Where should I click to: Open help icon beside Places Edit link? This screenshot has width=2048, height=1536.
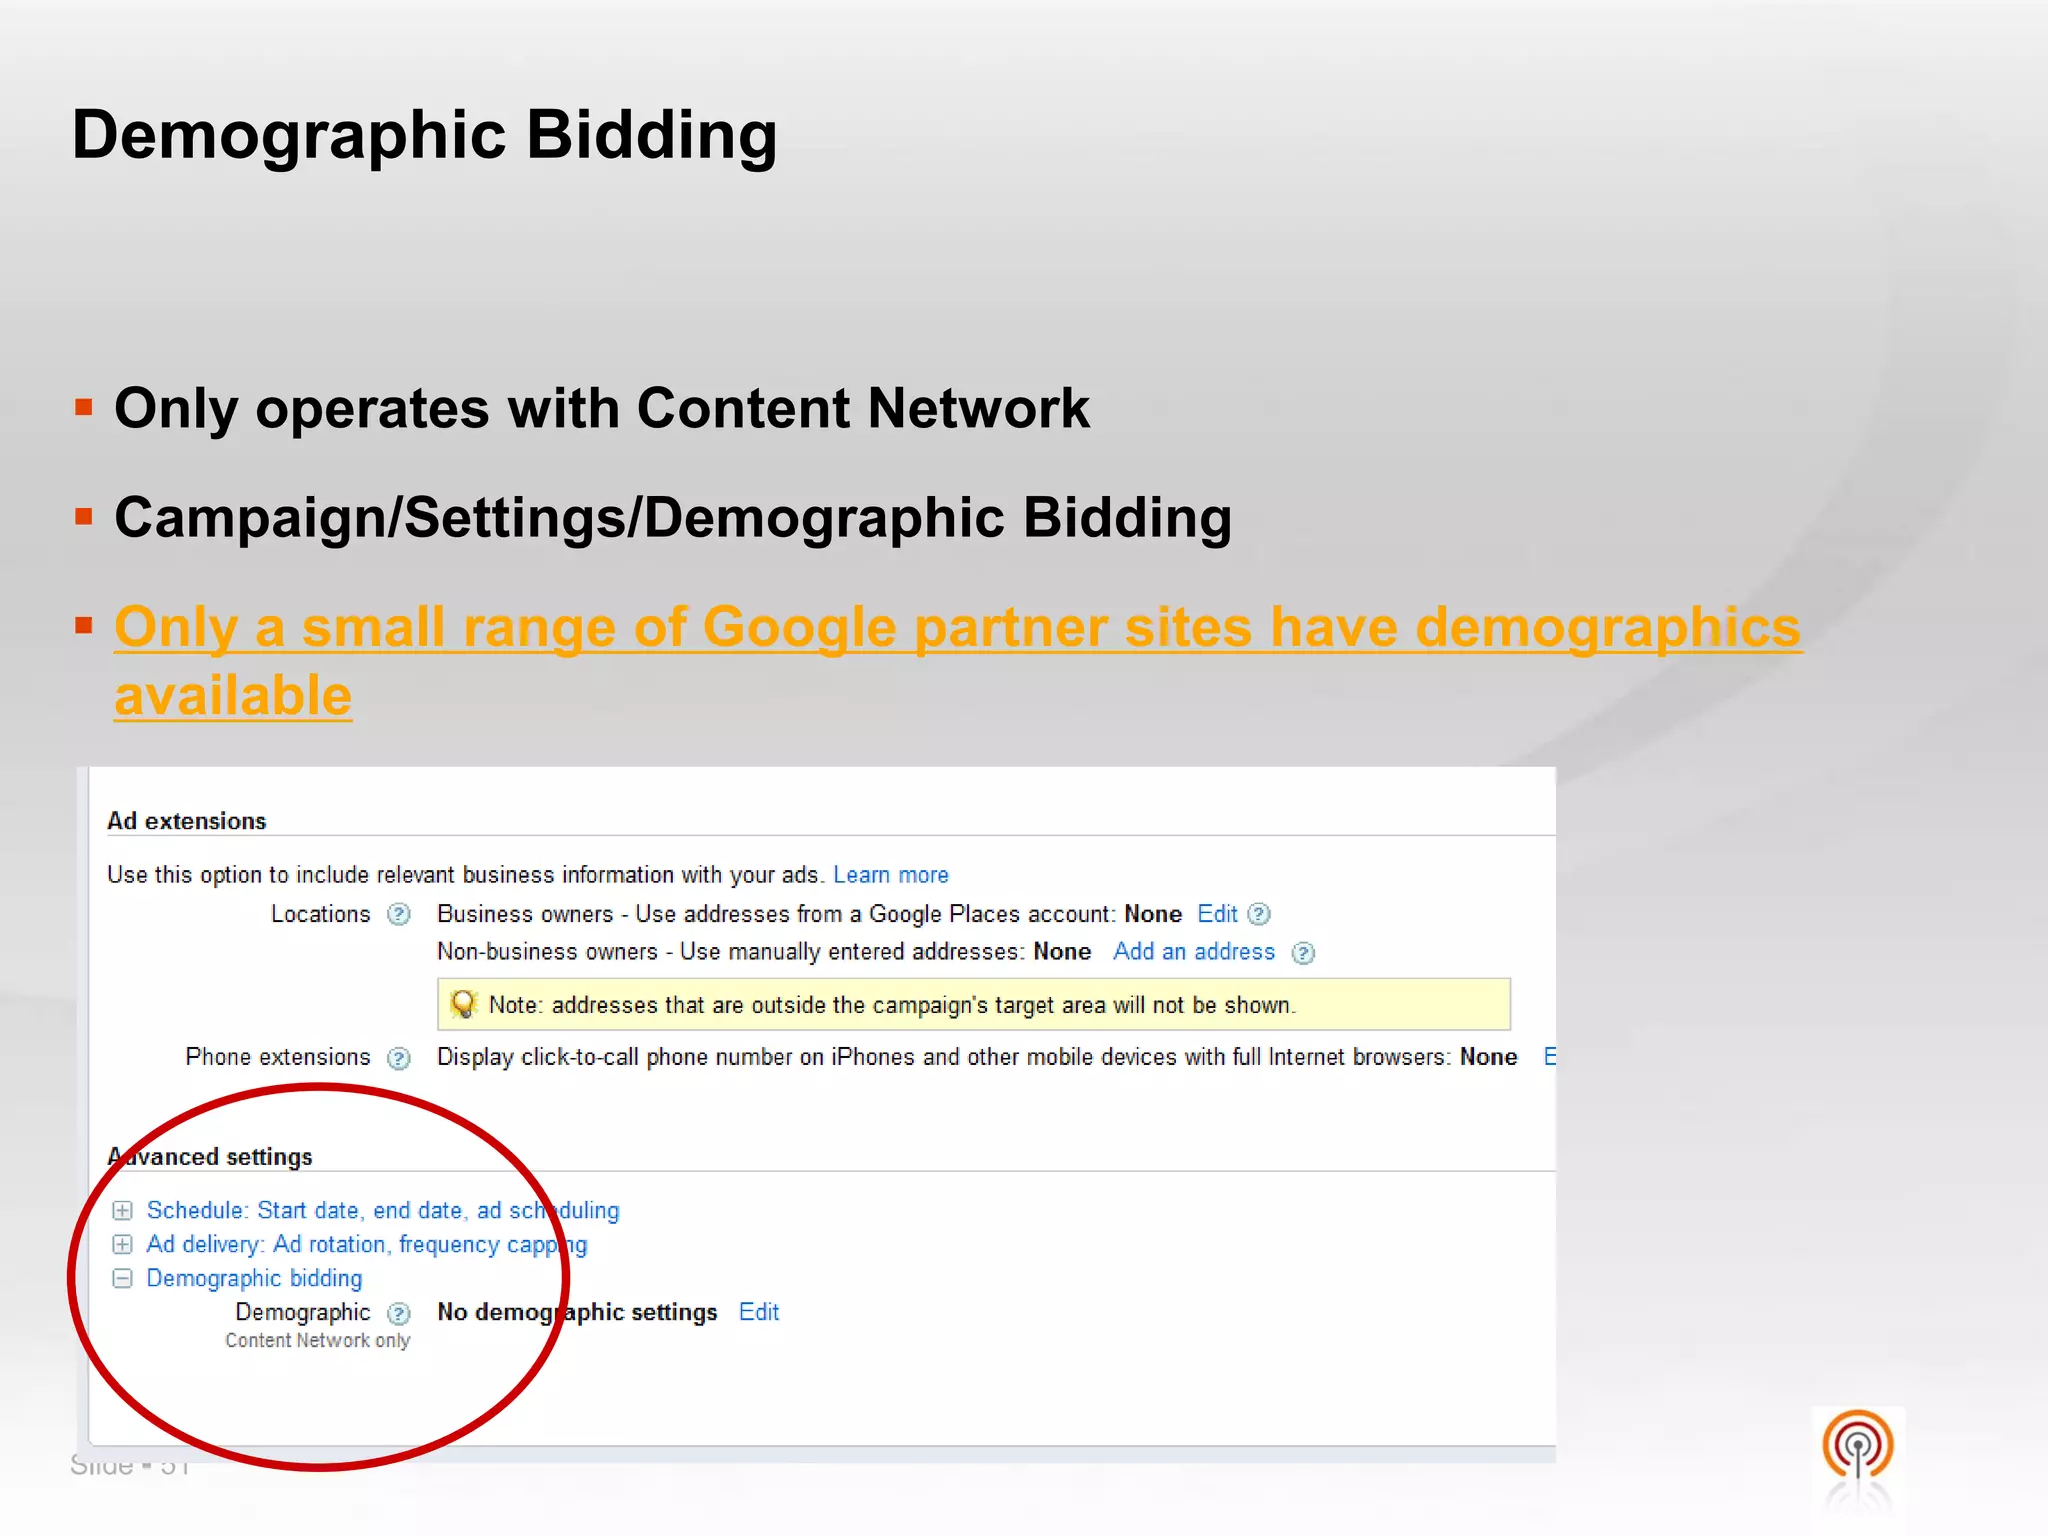coord(1260,915)
